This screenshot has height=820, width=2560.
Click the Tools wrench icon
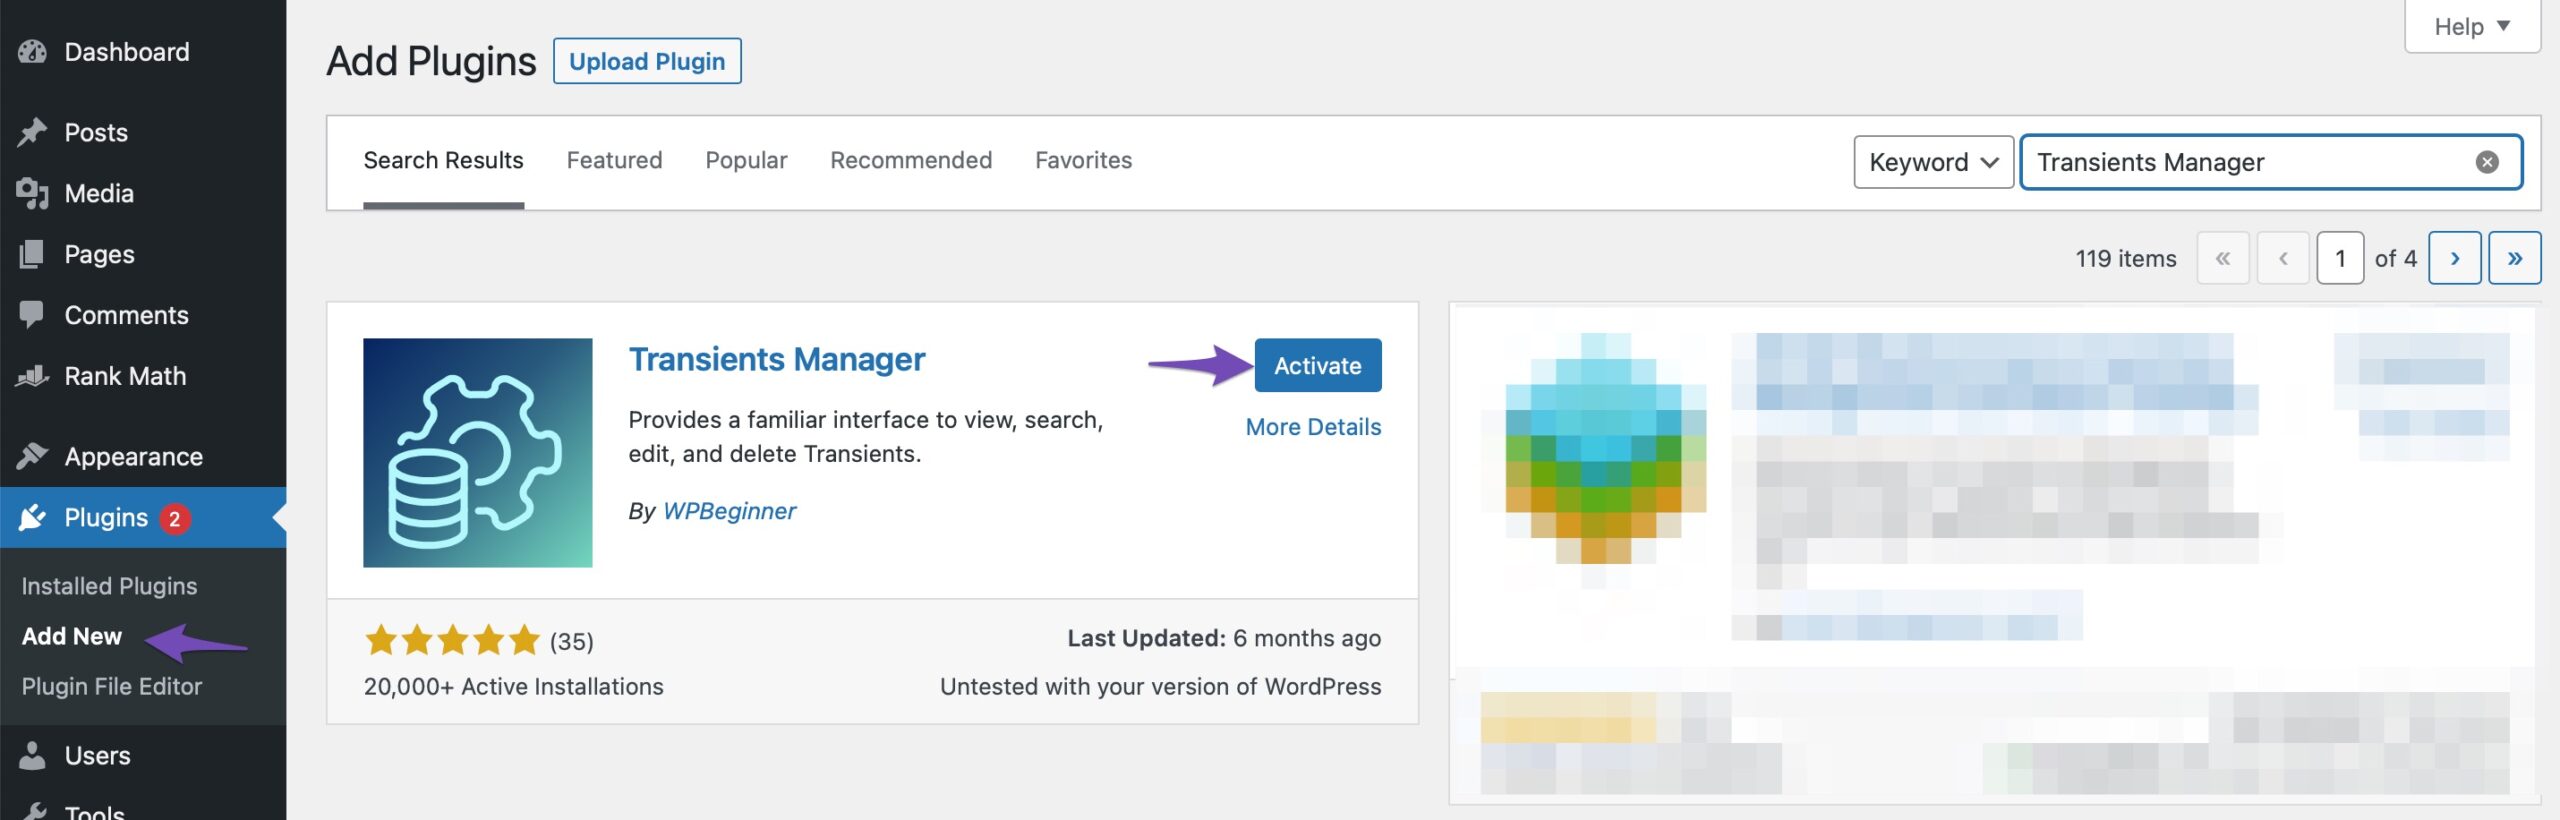[32, 810]
